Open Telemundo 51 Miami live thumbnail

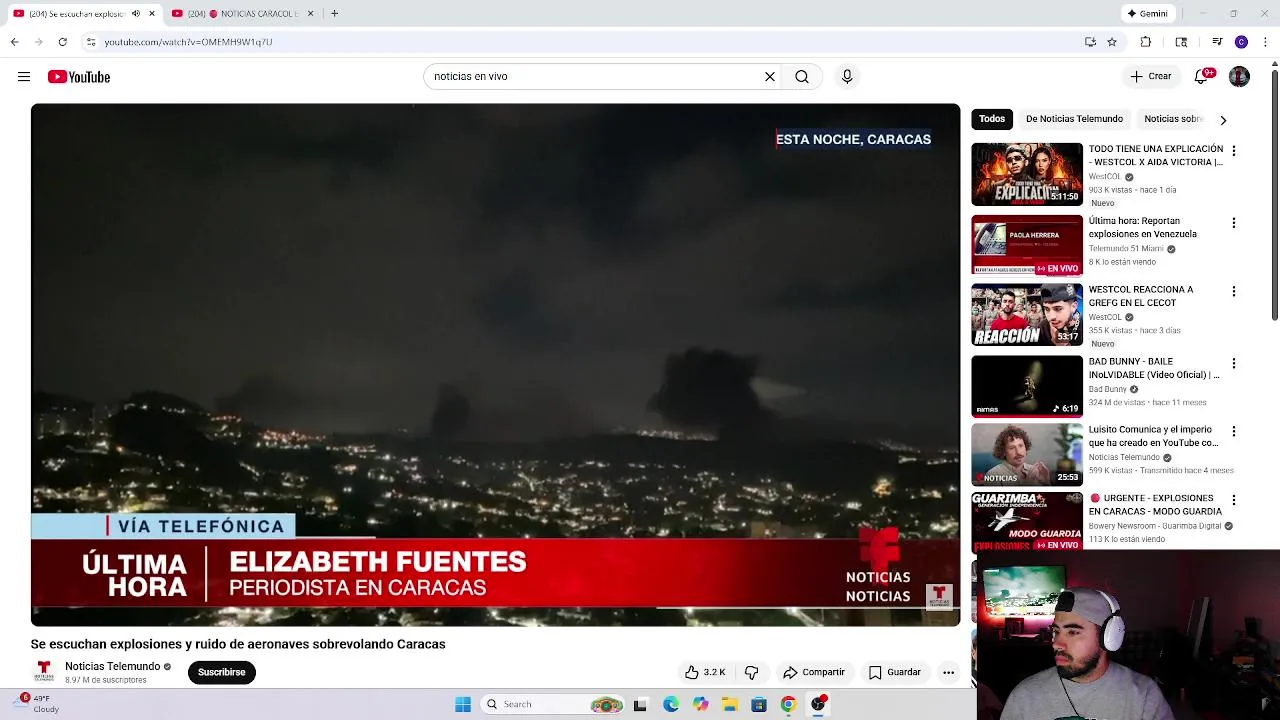[x=1027, y=245]
